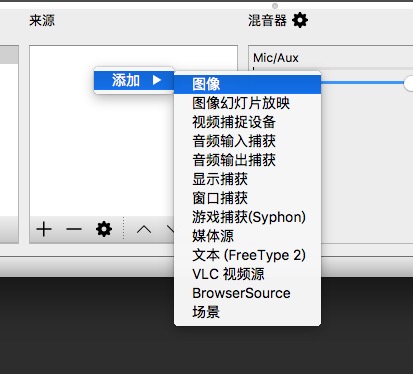Choose VLC 视频源 option
The height and width of the screenshot is (374, 413).
point(247,274)
